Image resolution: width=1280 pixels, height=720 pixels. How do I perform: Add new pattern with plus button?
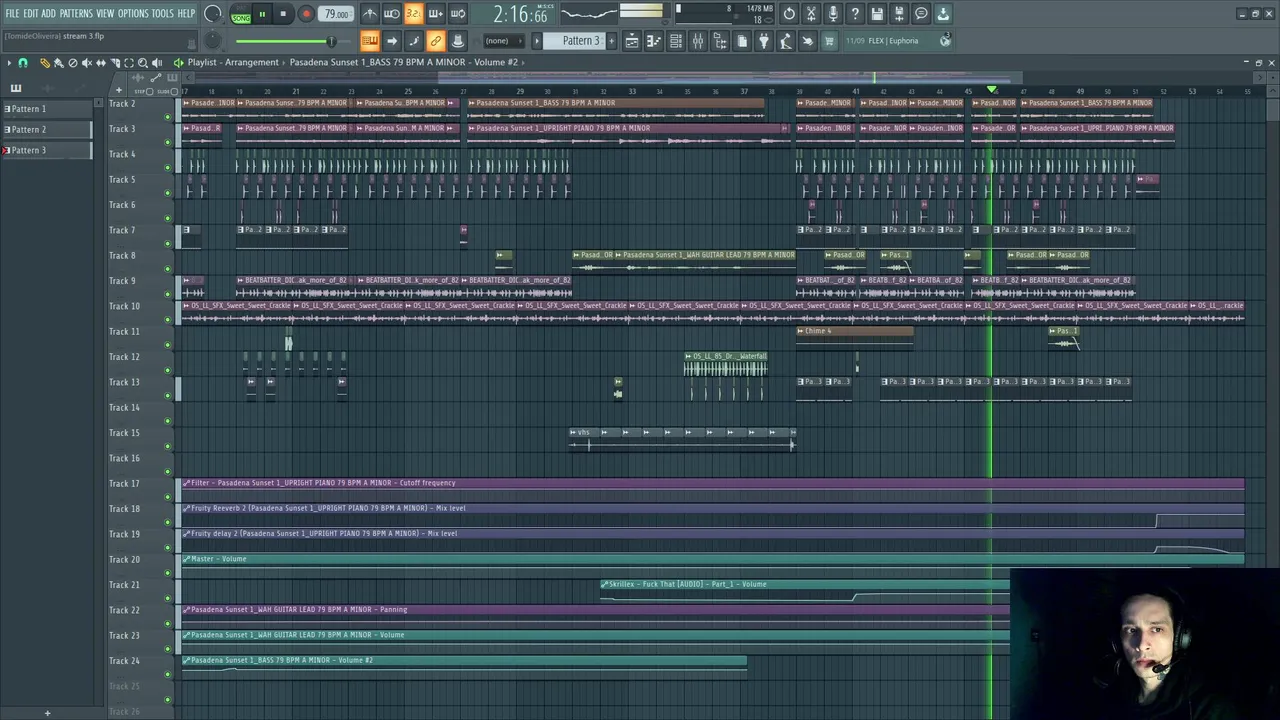(610, 41)
